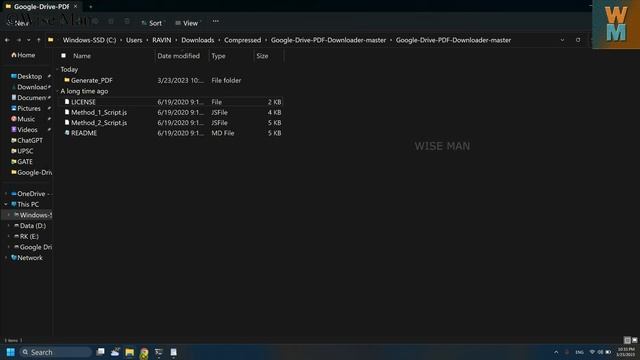Open Videos in the navigation pane

24,129
